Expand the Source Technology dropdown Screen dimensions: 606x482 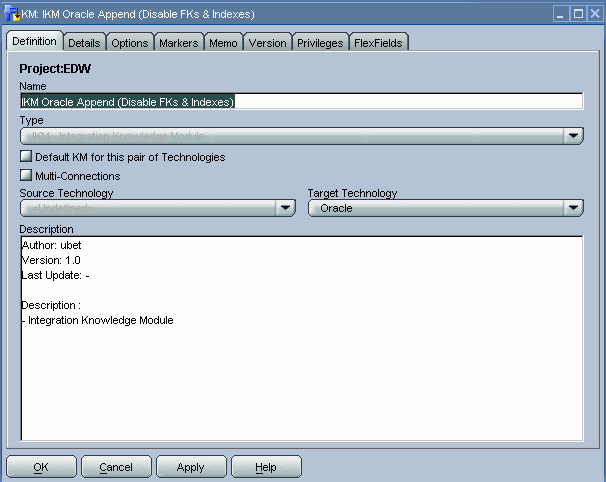(158, 208)
